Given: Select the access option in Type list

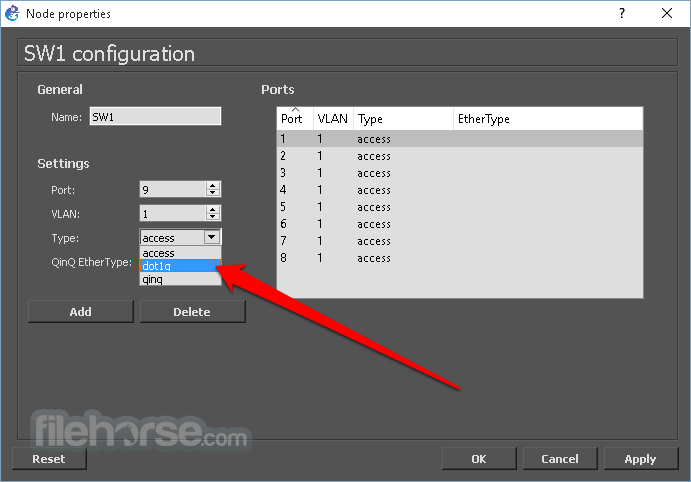Looking at the screenshot, I should [x=180, y=253].
